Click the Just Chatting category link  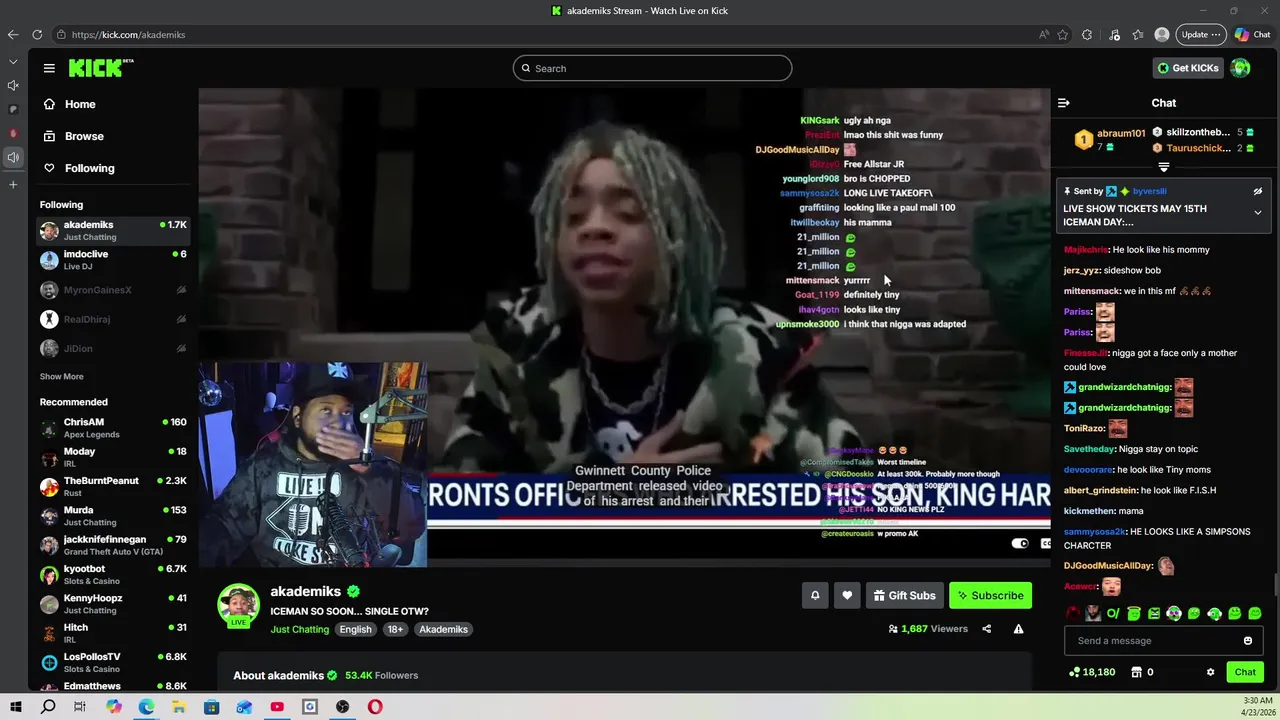click(x=299, y=629)
